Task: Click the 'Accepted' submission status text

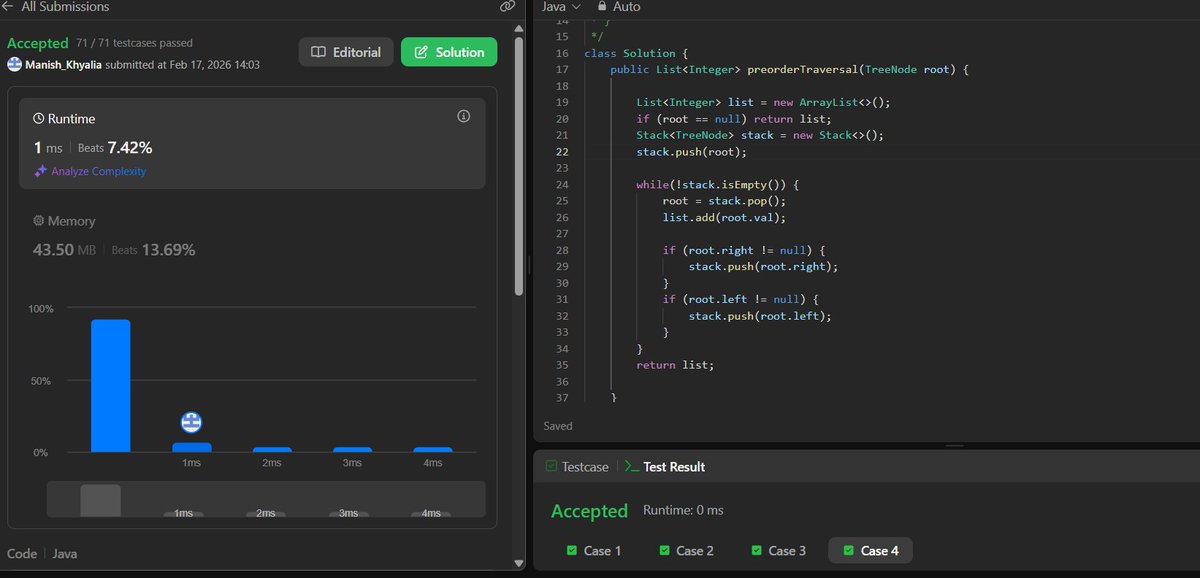Action: [x=37, y=43]
